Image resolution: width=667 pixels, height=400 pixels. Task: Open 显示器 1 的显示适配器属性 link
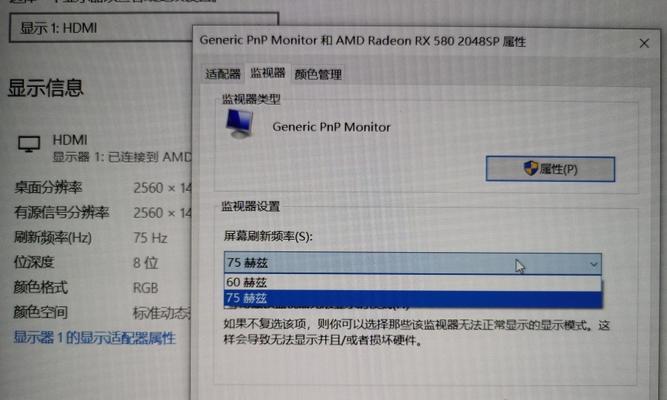[94, 338]
